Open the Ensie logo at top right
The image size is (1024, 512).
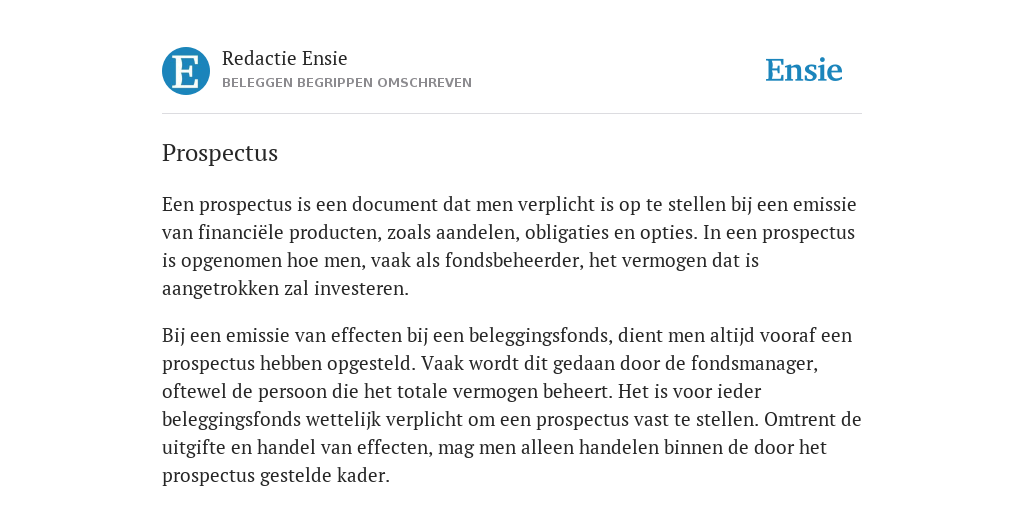pos(804,70)
